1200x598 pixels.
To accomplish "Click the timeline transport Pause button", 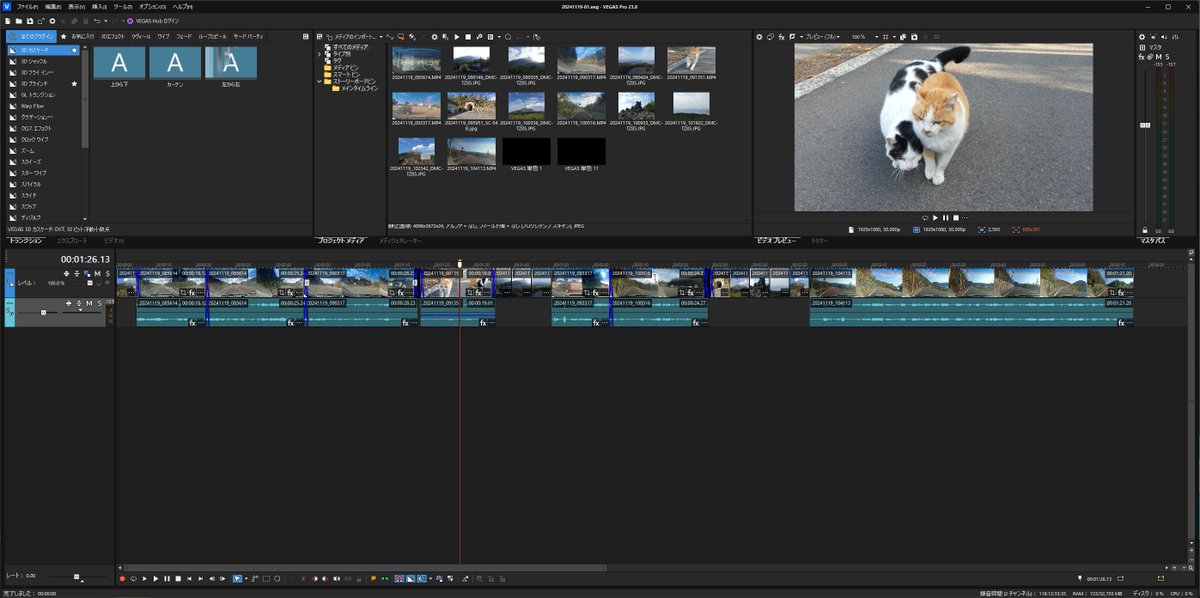I will (167, 578).
